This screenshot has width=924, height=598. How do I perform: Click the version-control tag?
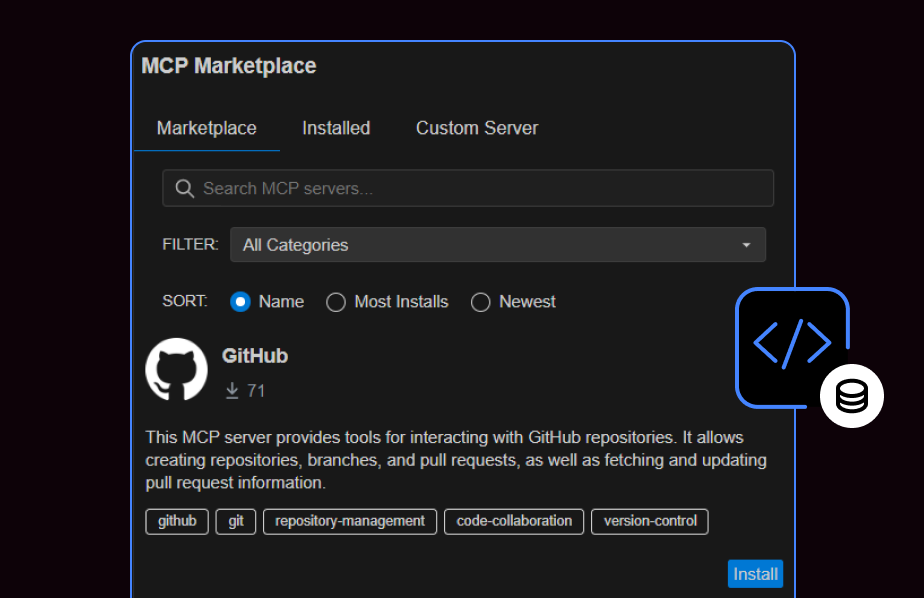(x=649, y=521)
